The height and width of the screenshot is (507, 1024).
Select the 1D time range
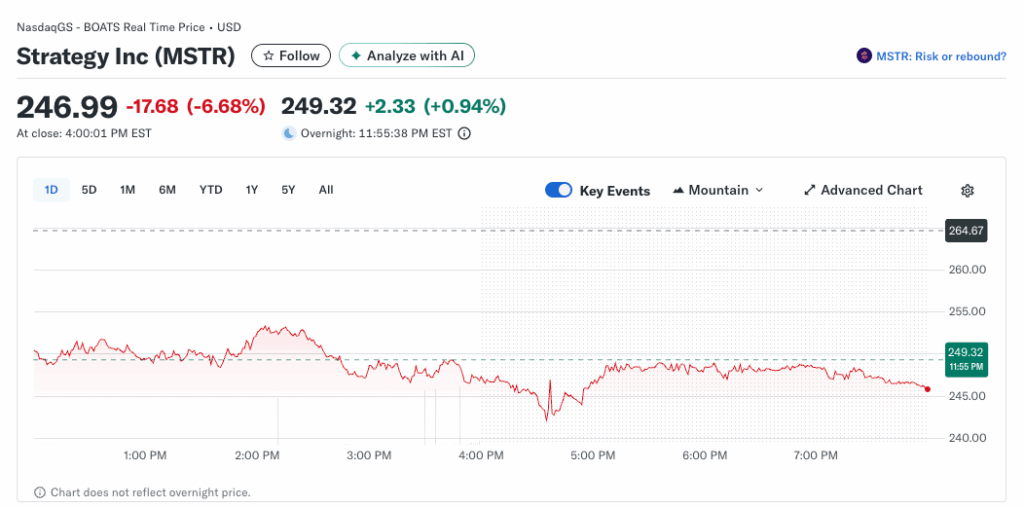51,190
